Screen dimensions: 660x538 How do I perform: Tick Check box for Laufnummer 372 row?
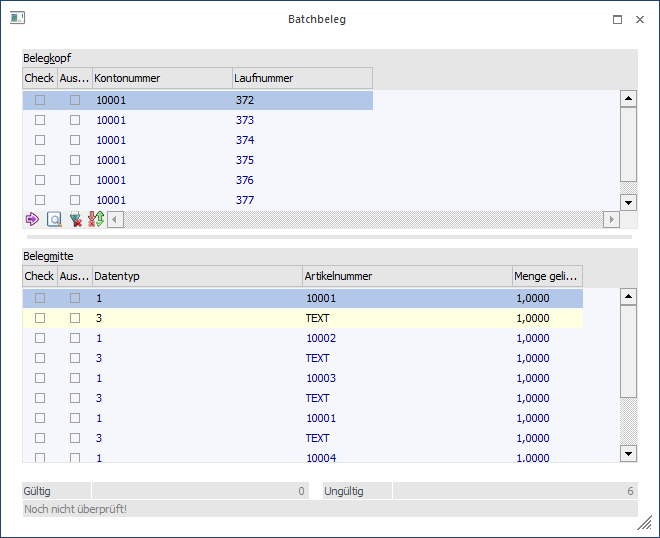[40, 100]
